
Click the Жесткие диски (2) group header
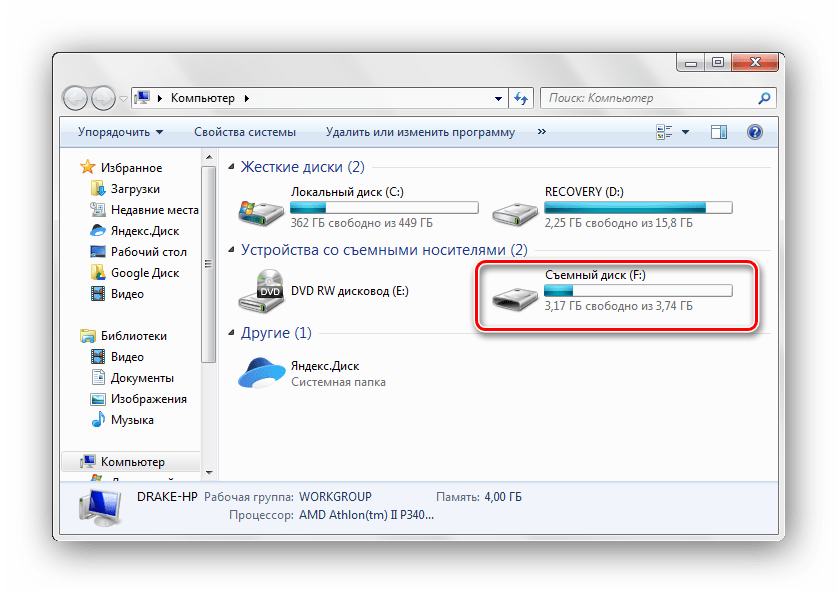pos(302,167)
